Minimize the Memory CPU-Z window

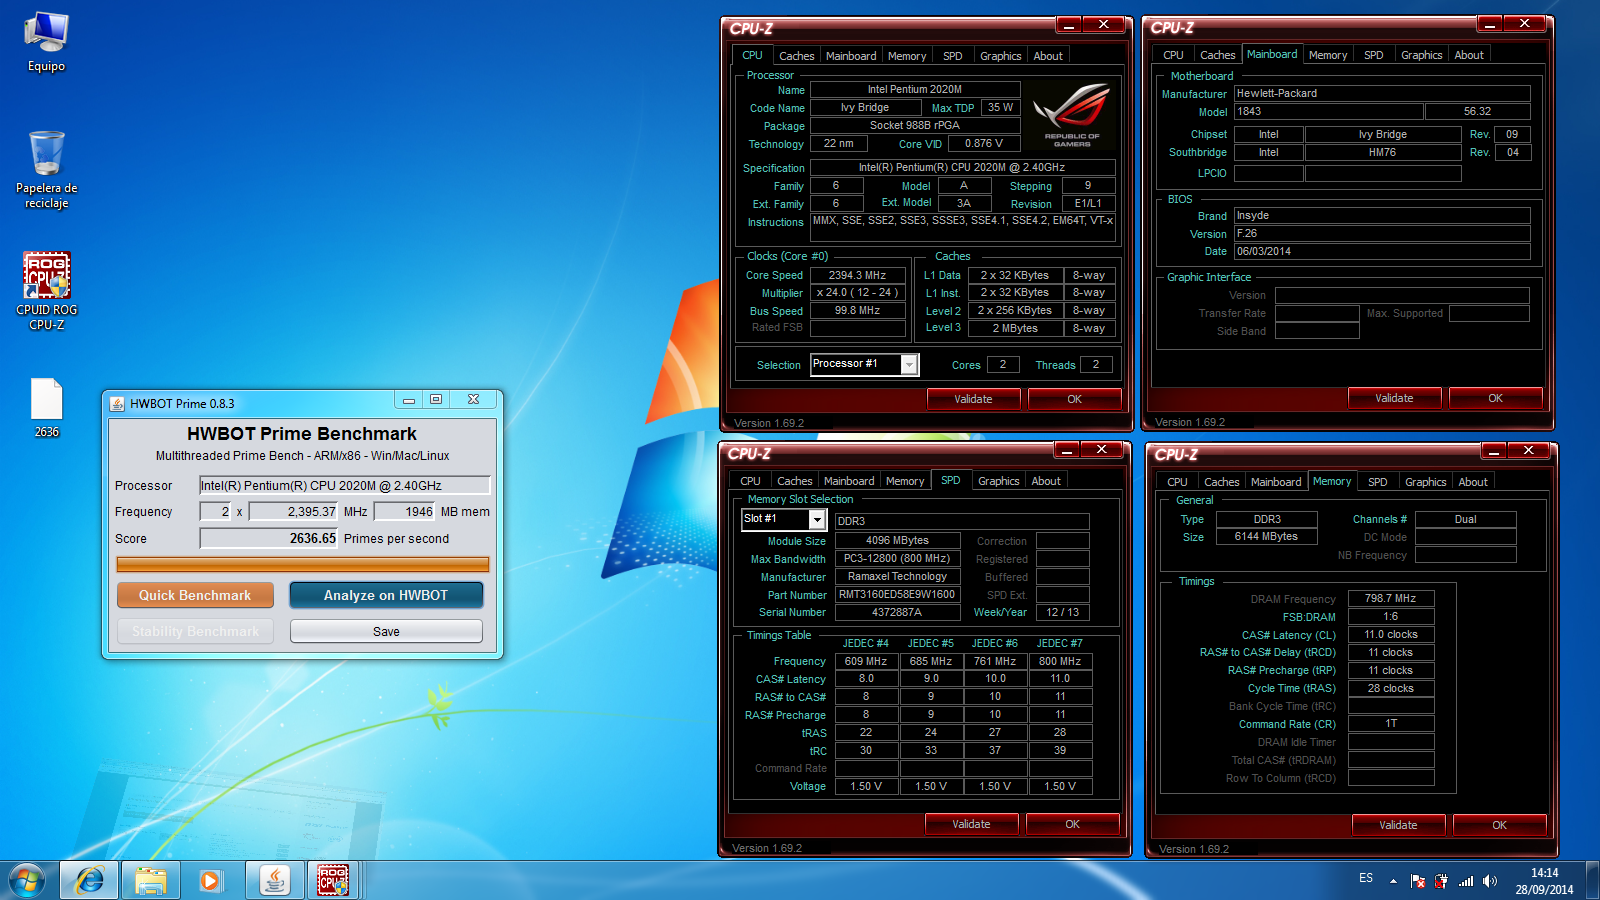click(x=1494, y=451)
